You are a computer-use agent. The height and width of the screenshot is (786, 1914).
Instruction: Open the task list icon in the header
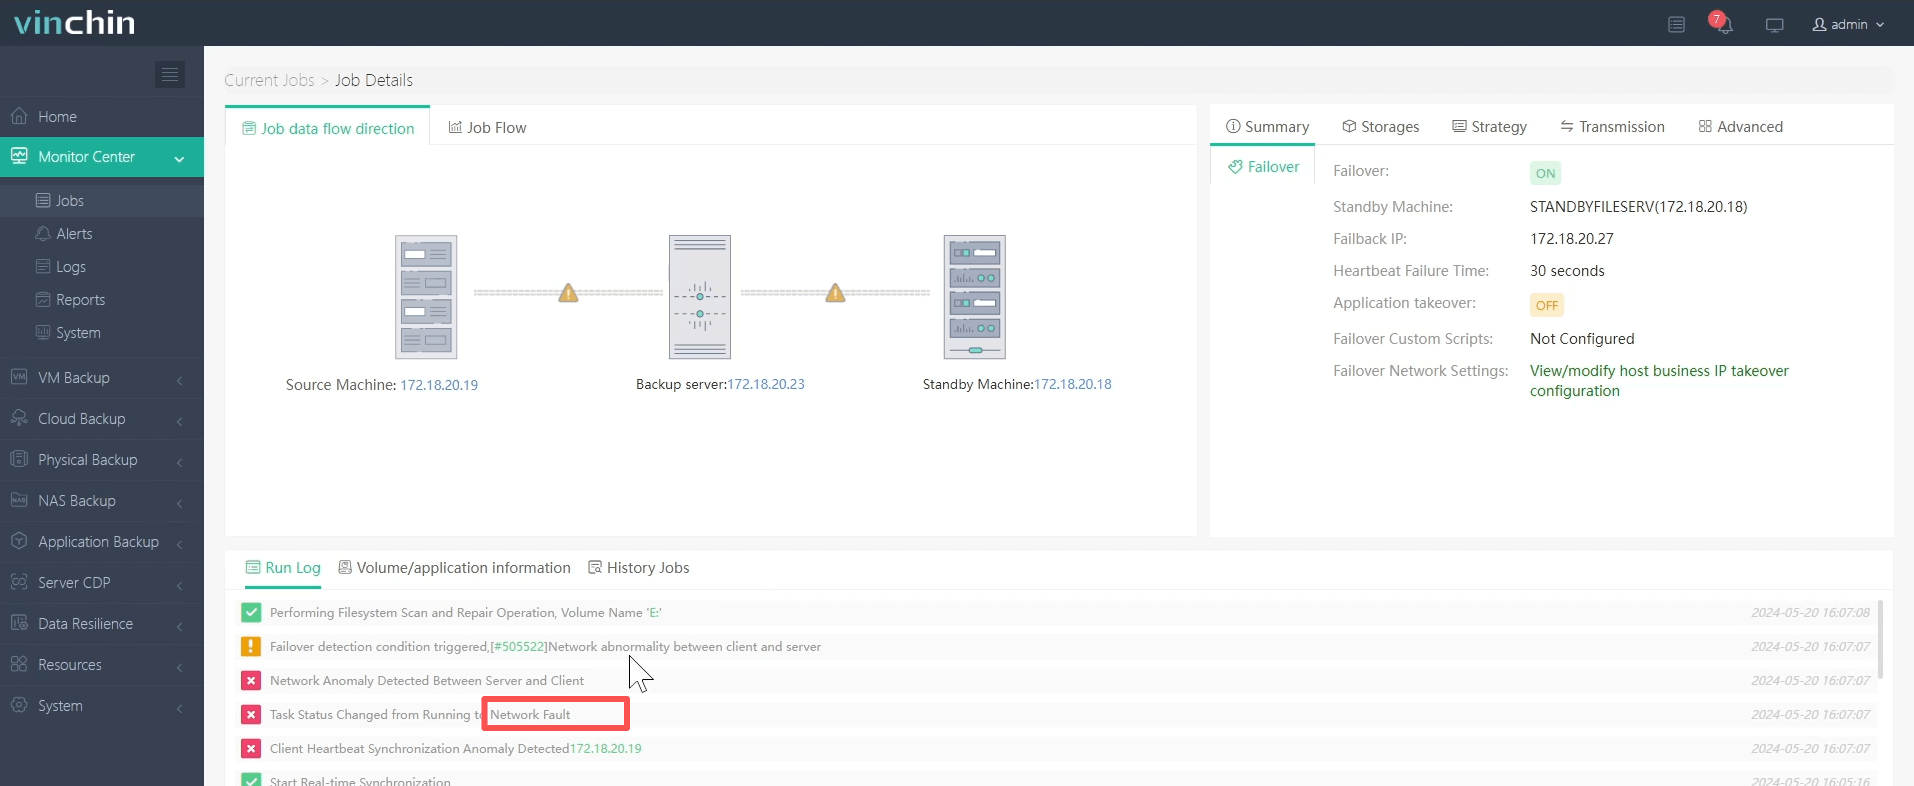point(1677,24)
